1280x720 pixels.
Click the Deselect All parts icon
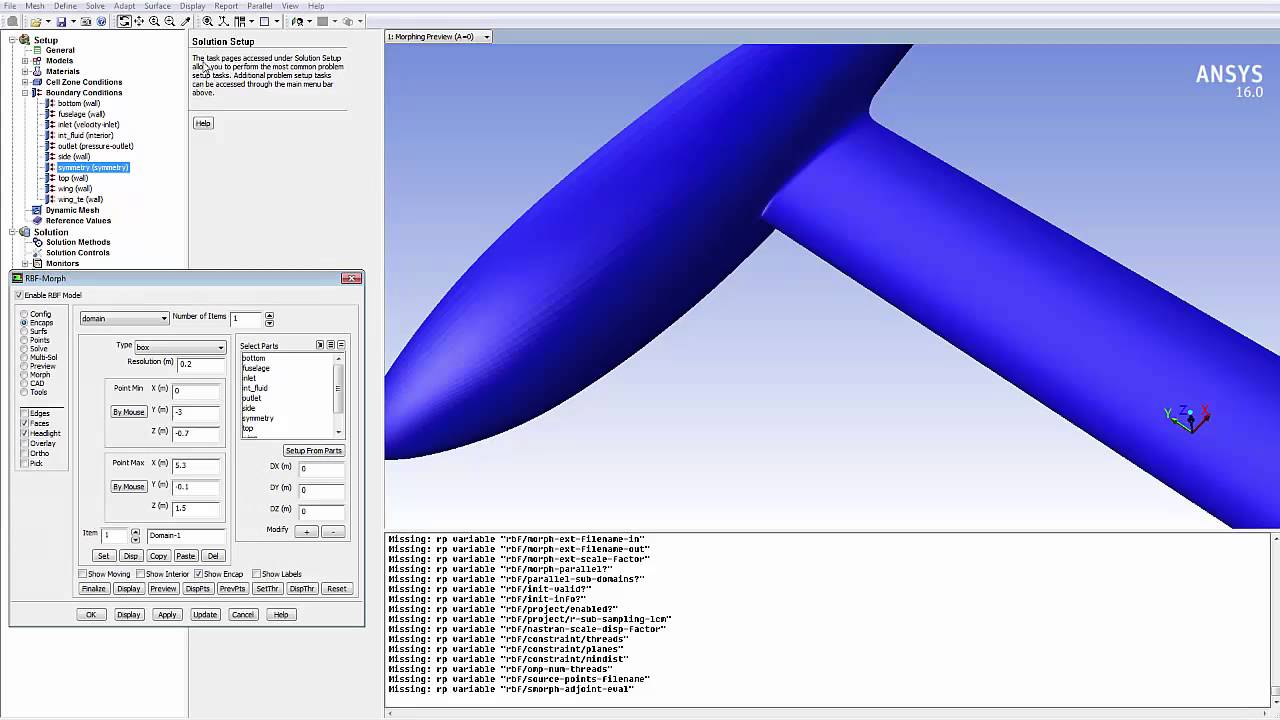click(341, 345)
